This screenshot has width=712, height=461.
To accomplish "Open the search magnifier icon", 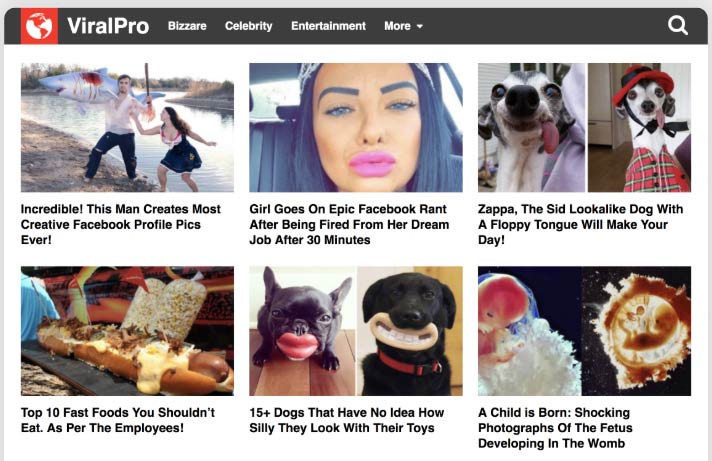I will click(677, 25).
